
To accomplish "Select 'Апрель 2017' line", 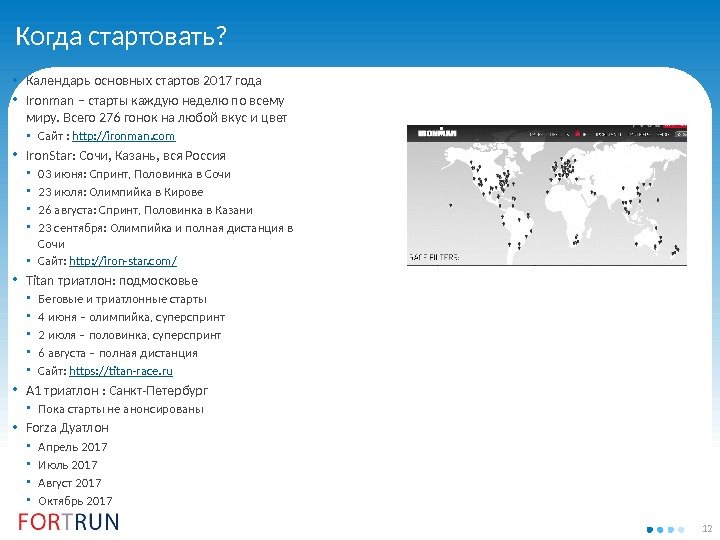I will (x=73, y=447).
